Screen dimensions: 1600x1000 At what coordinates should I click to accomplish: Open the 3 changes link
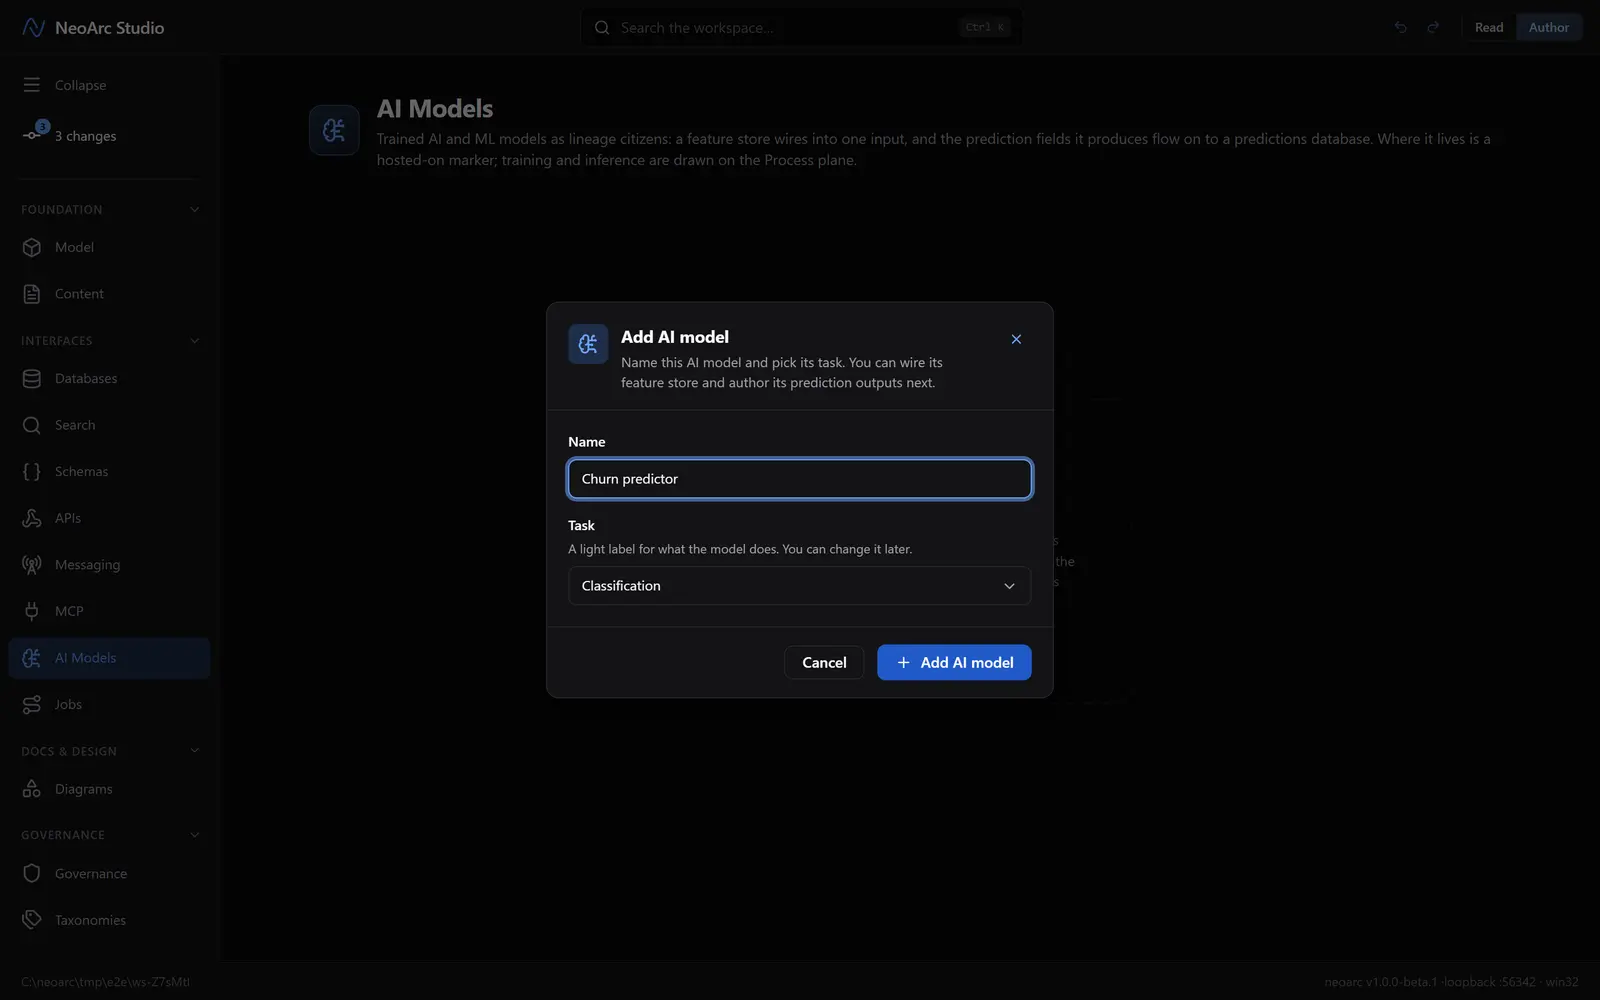pos(85,136)
